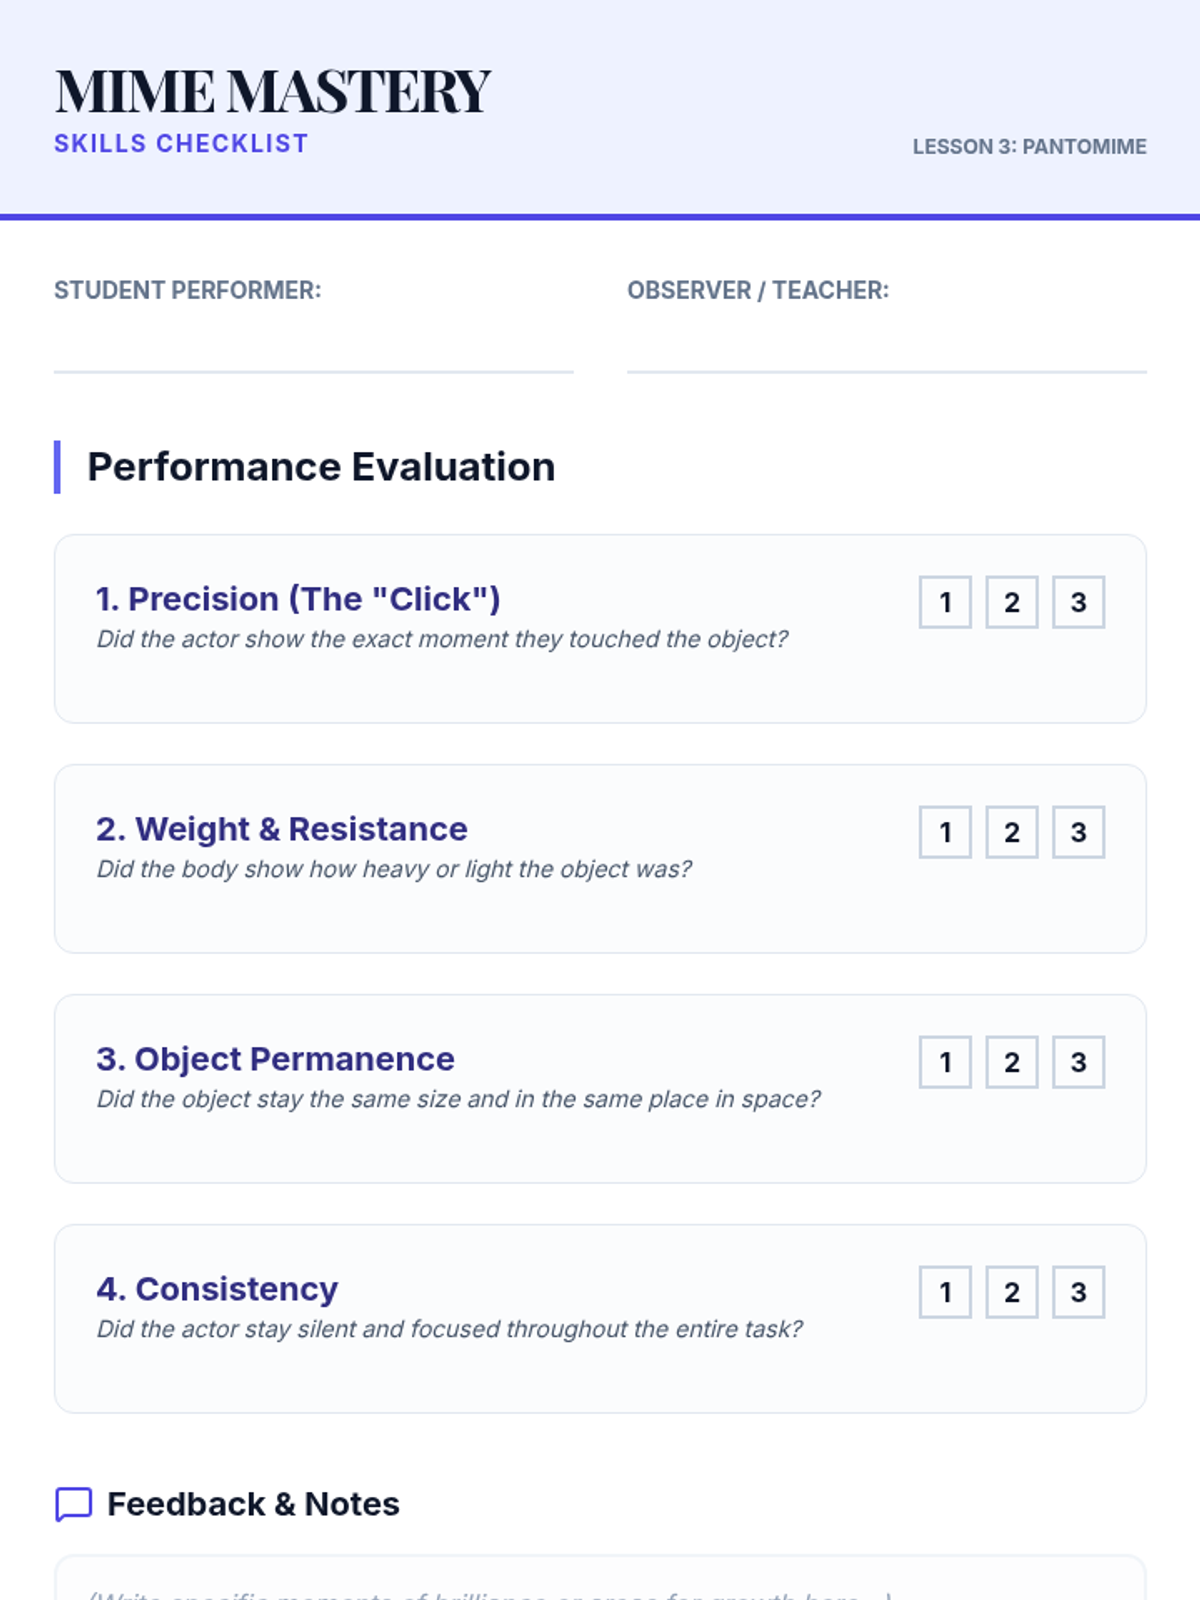
Task: Rate Weight & Resistance as 2
Action: pos(1012,832)
